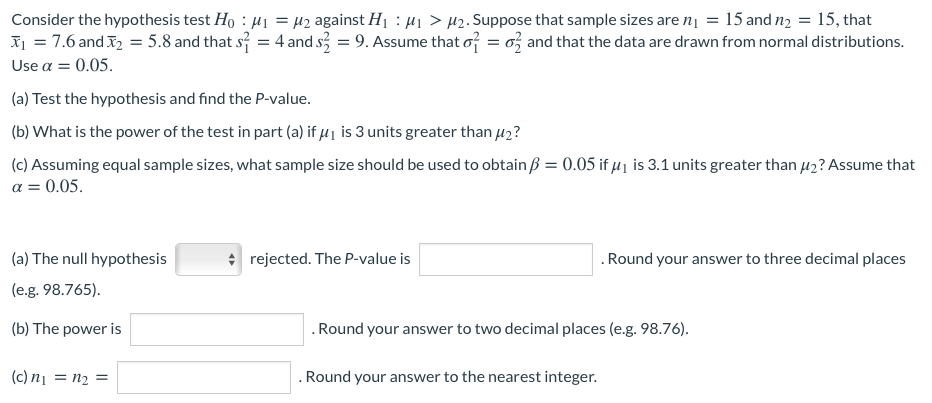Focus the n1 = n2 sample size box

[204, 377]
